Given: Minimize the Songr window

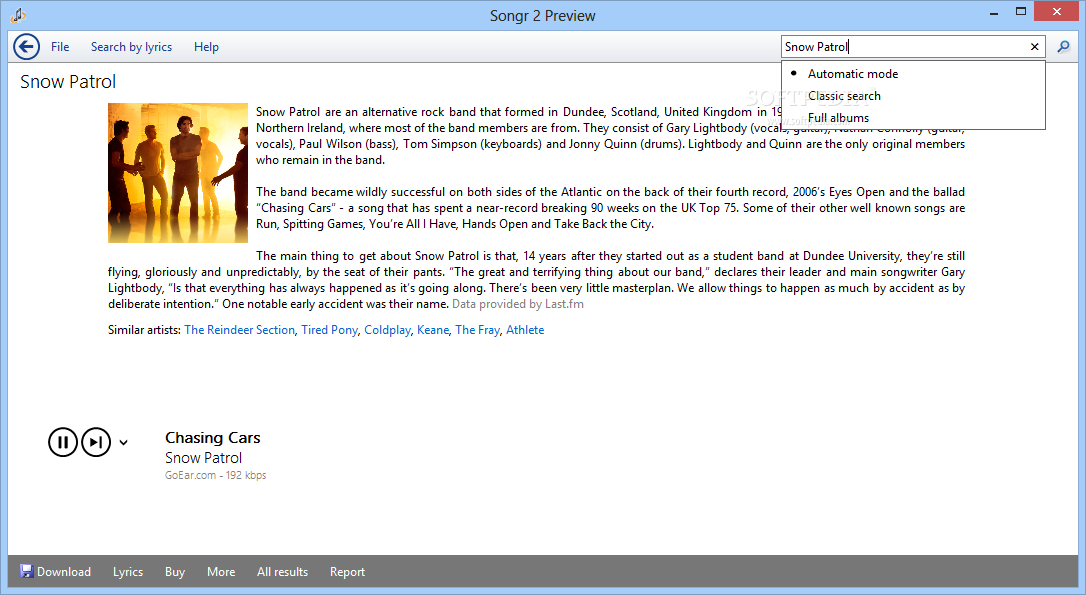Looking at the screenshot, I should pyautogui.click(x=994, y=12).
